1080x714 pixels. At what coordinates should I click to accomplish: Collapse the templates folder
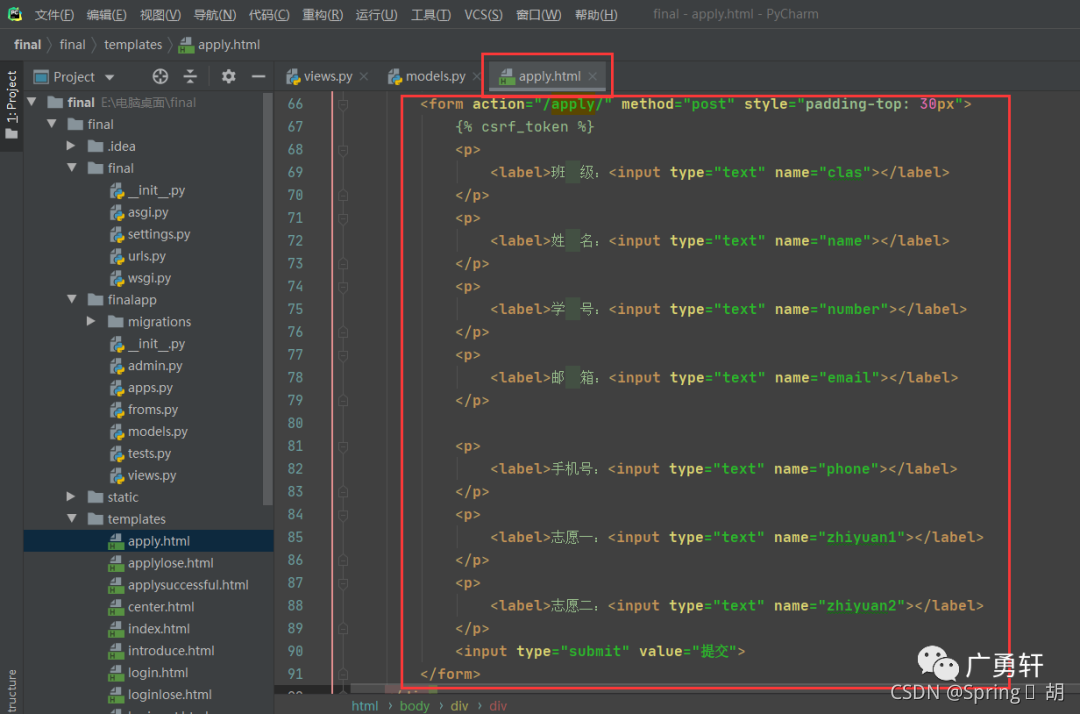point(71,519)
